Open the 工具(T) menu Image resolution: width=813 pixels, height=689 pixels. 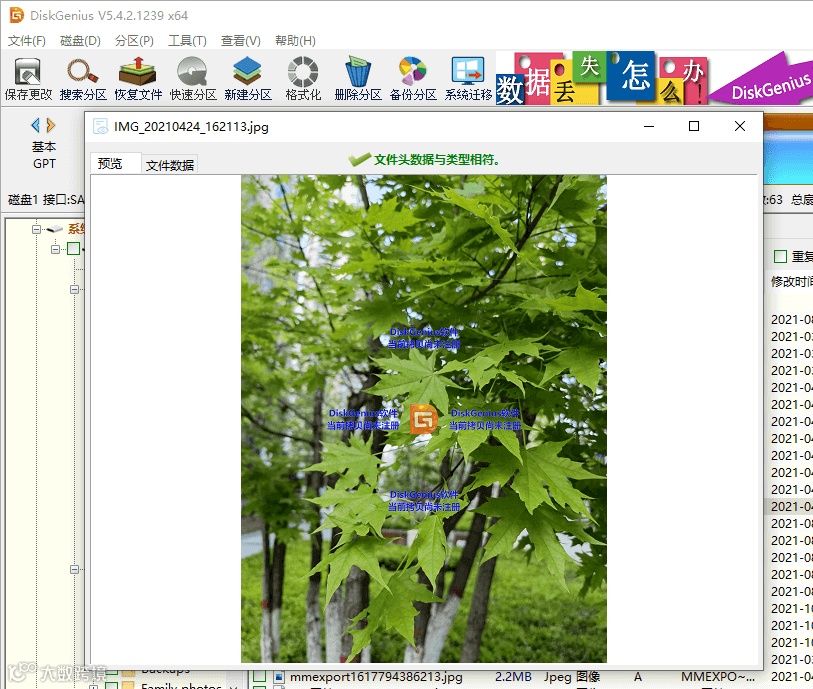tap(187, 40)
